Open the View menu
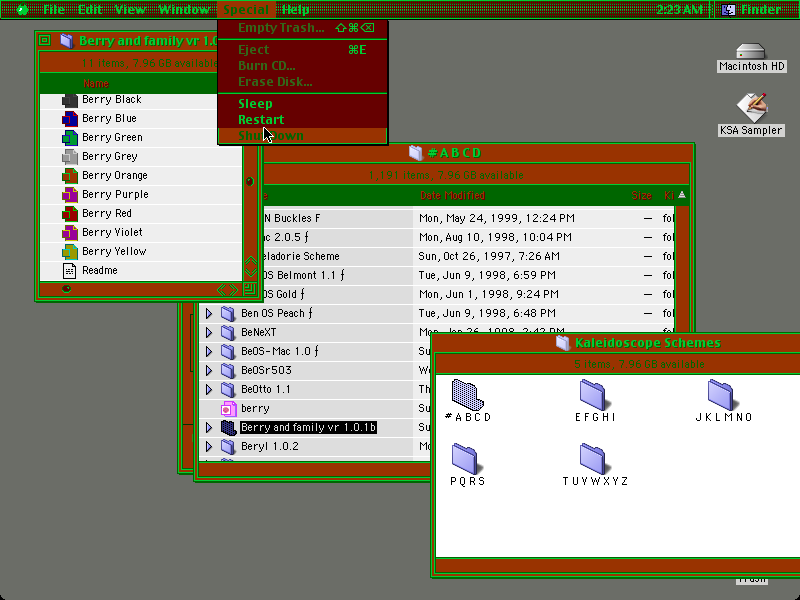 pyautogui.click(x=130, y=9)
